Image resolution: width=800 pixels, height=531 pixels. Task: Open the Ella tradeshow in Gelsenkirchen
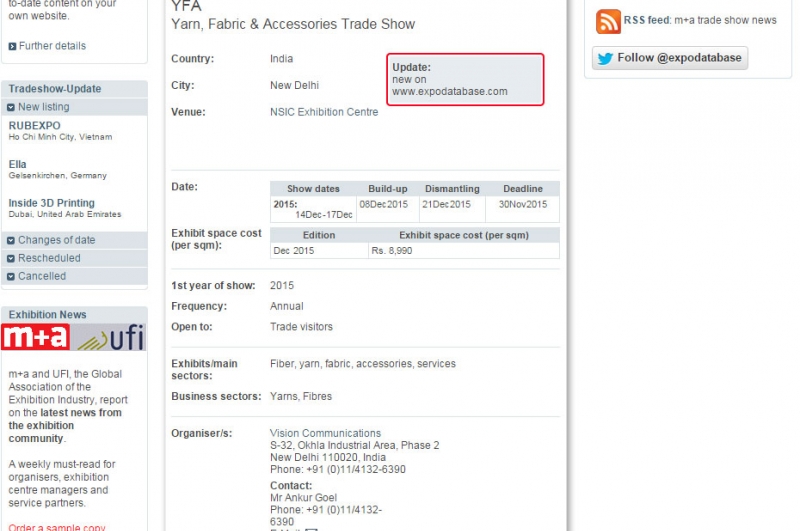coord(18,164)
